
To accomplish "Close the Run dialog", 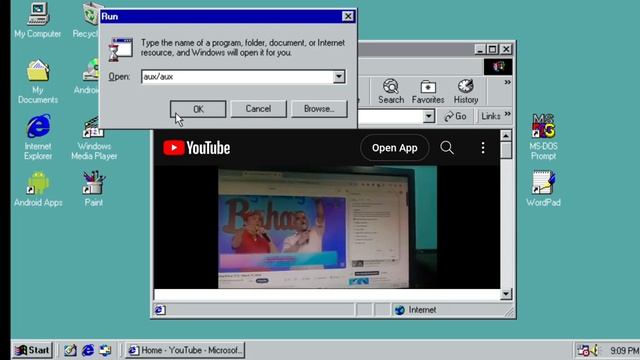I will [348, 16].
